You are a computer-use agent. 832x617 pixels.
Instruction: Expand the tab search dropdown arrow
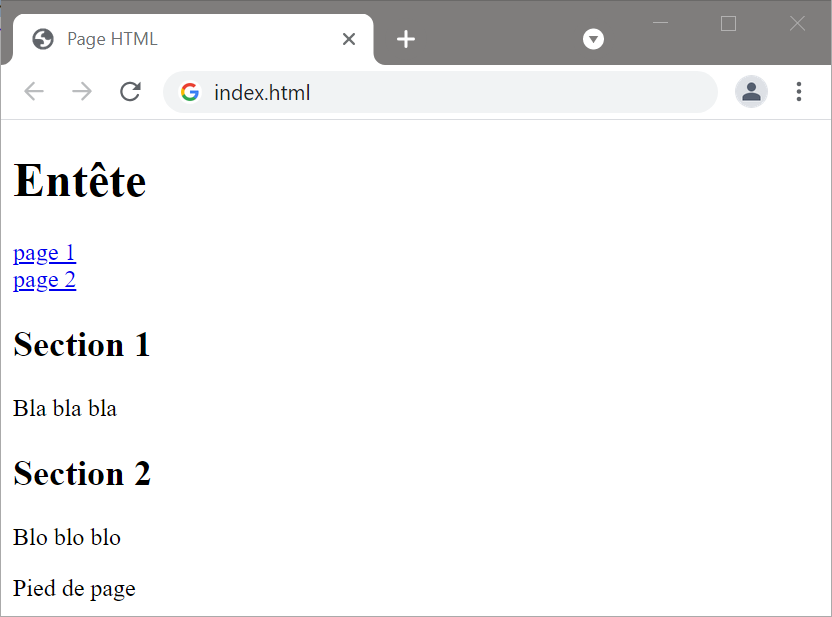[x=593, y=39]
